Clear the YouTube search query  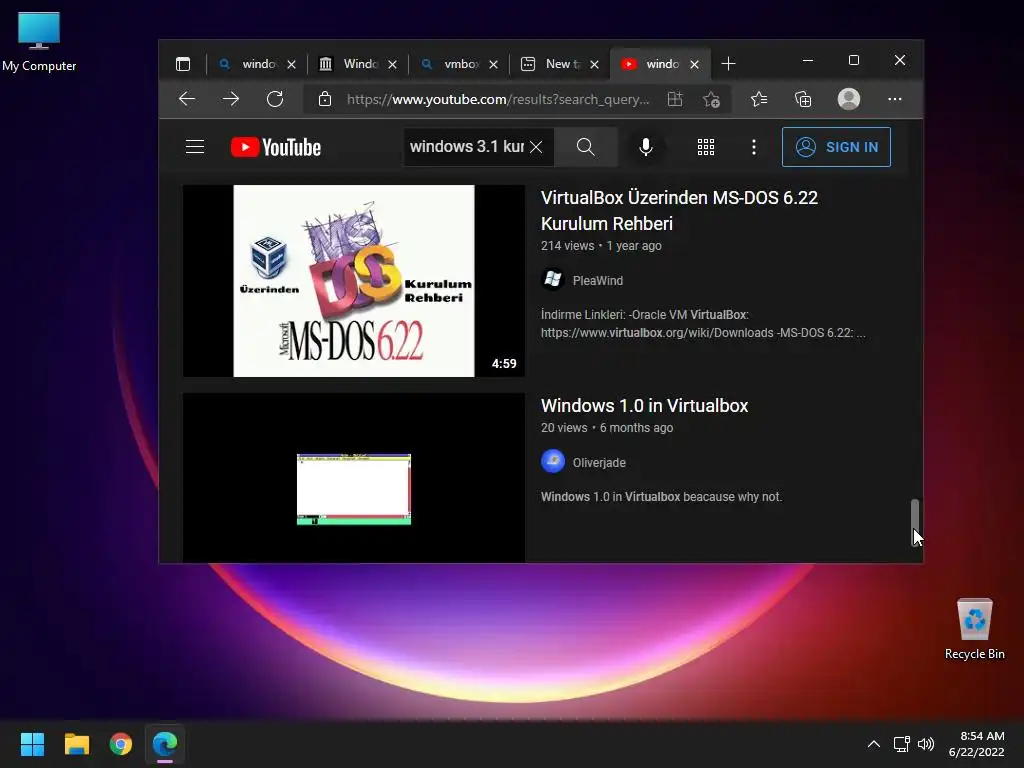[x=536, y=147]
